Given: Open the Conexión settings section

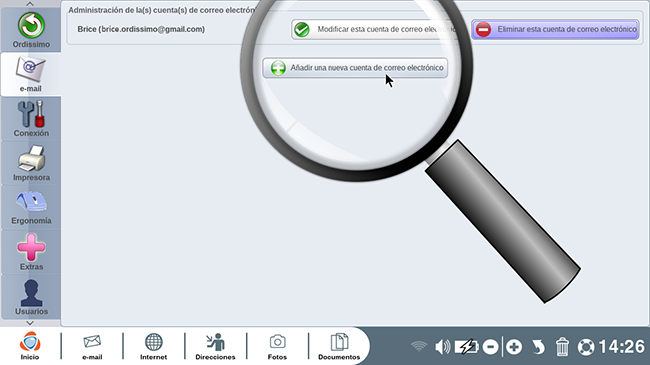Looking at the screenshot, I should pos(31,119).
